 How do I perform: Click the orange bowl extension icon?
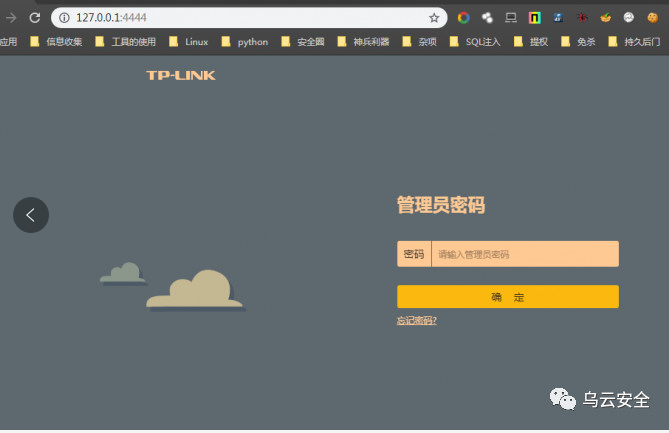(x=605, y=17)
